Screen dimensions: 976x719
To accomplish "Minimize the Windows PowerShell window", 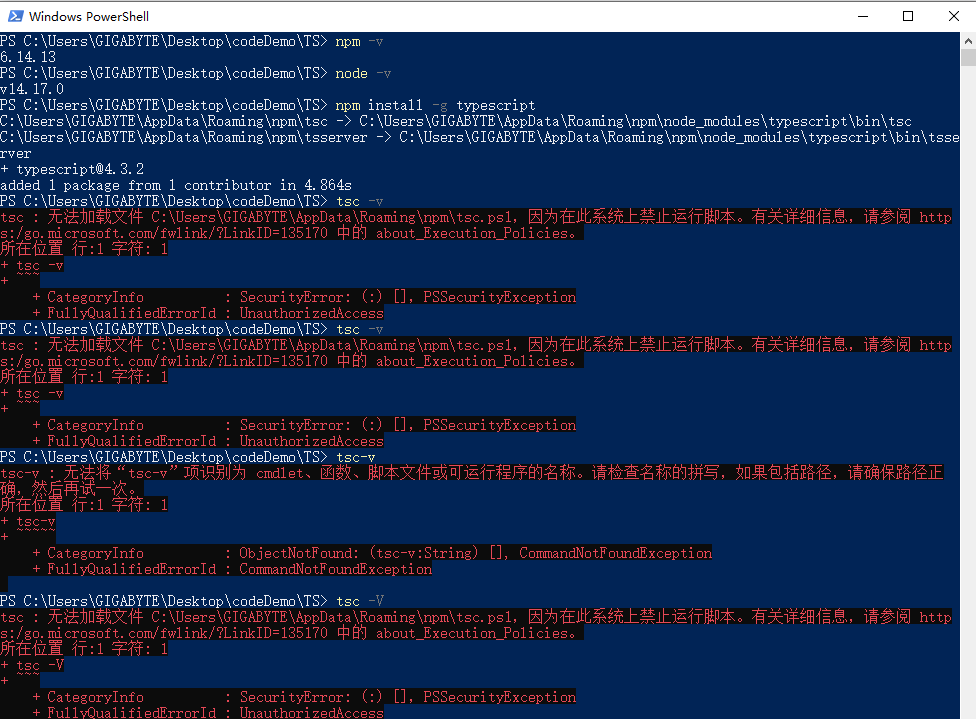I will click(863, 16).
